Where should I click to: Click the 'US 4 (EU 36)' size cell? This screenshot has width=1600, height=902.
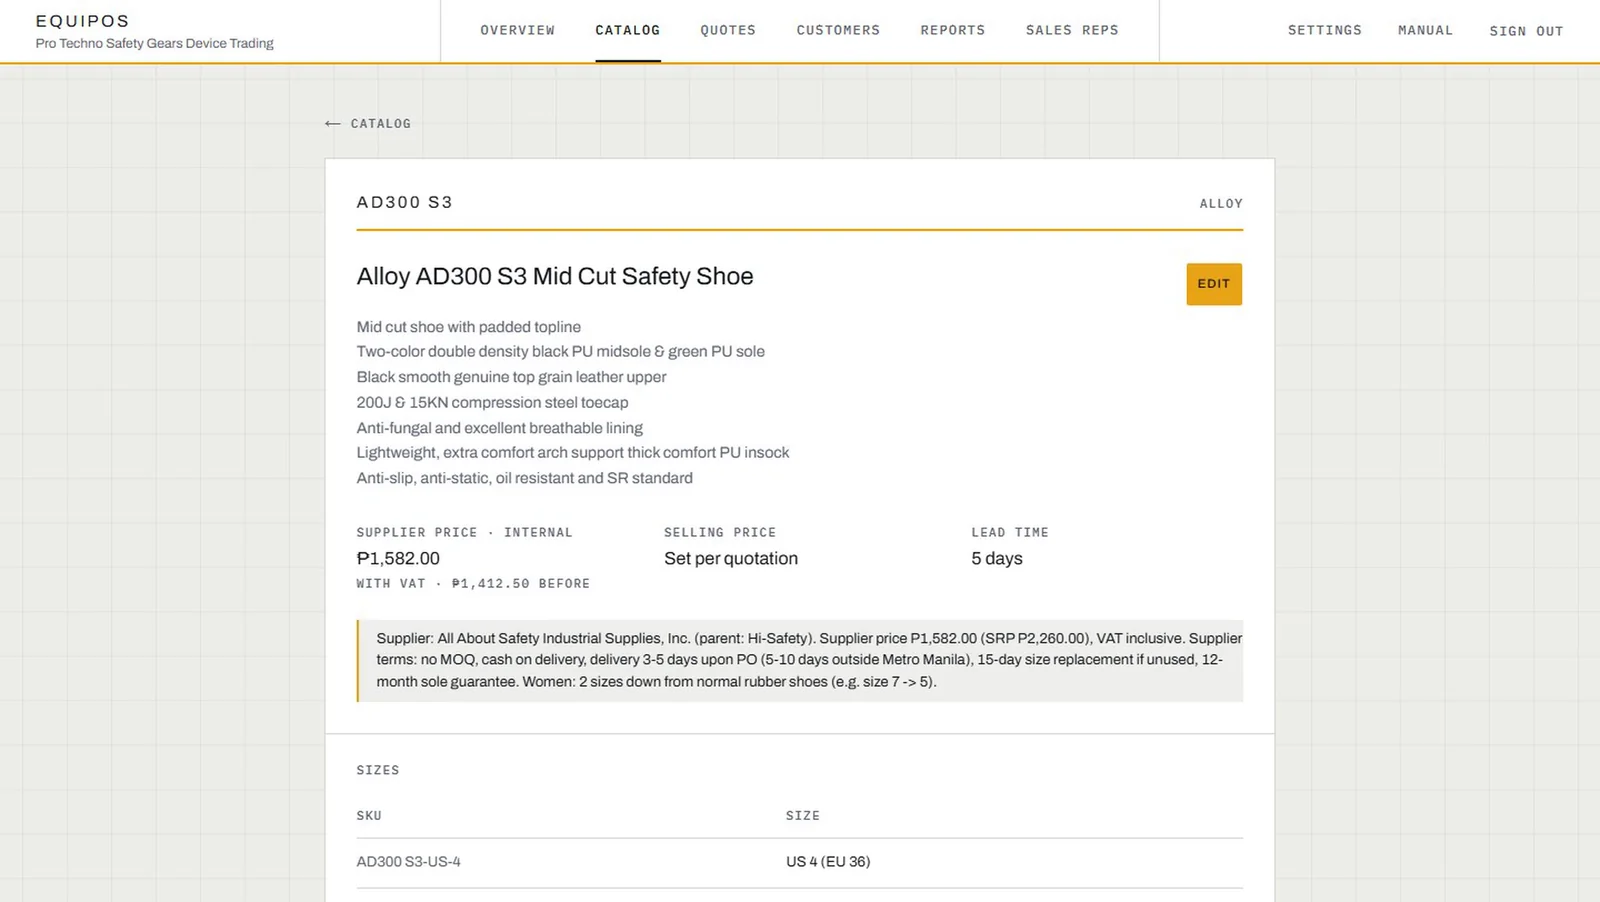click(x=828, y=861)
